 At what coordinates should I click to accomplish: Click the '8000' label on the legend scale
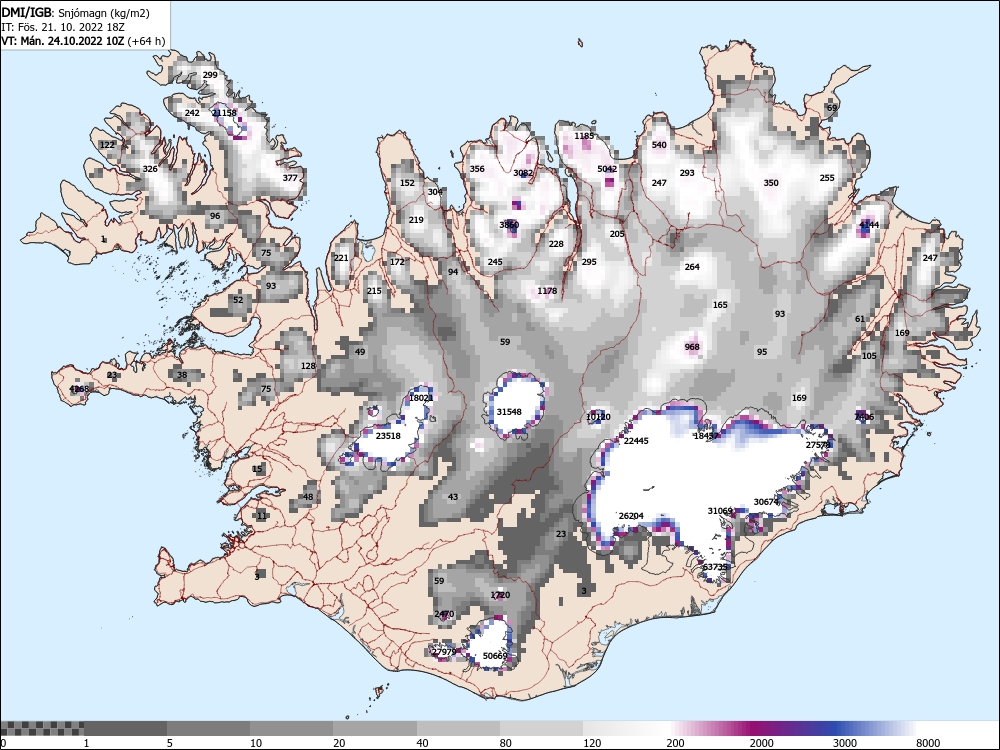pos(928,742)
